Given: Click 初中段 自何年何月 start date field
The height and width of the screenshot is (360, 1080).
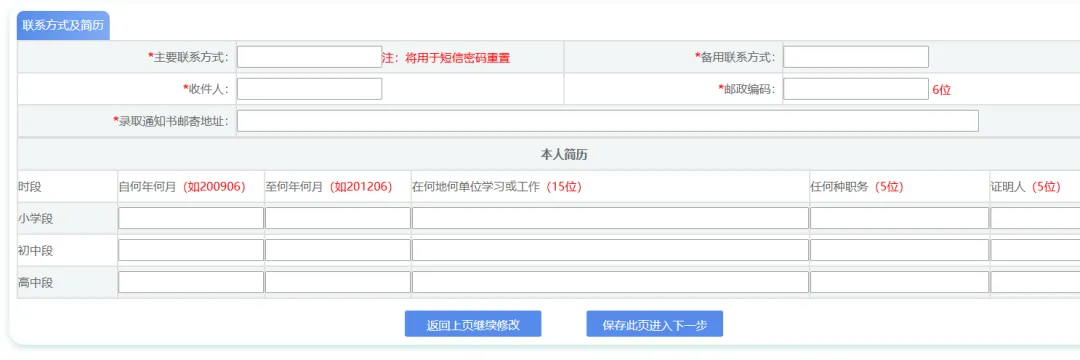Looking at the screenshot, I should (191, 250).
